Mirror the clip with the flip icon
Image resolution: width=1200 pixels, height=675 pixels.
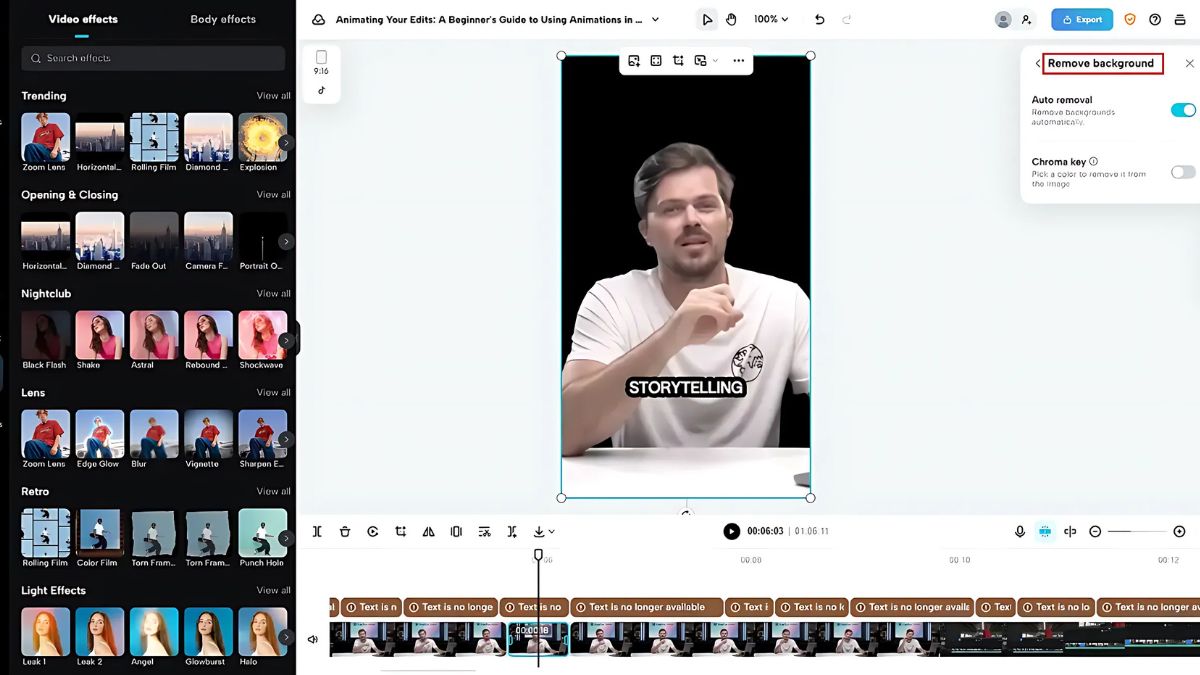(x=429, y=532)
